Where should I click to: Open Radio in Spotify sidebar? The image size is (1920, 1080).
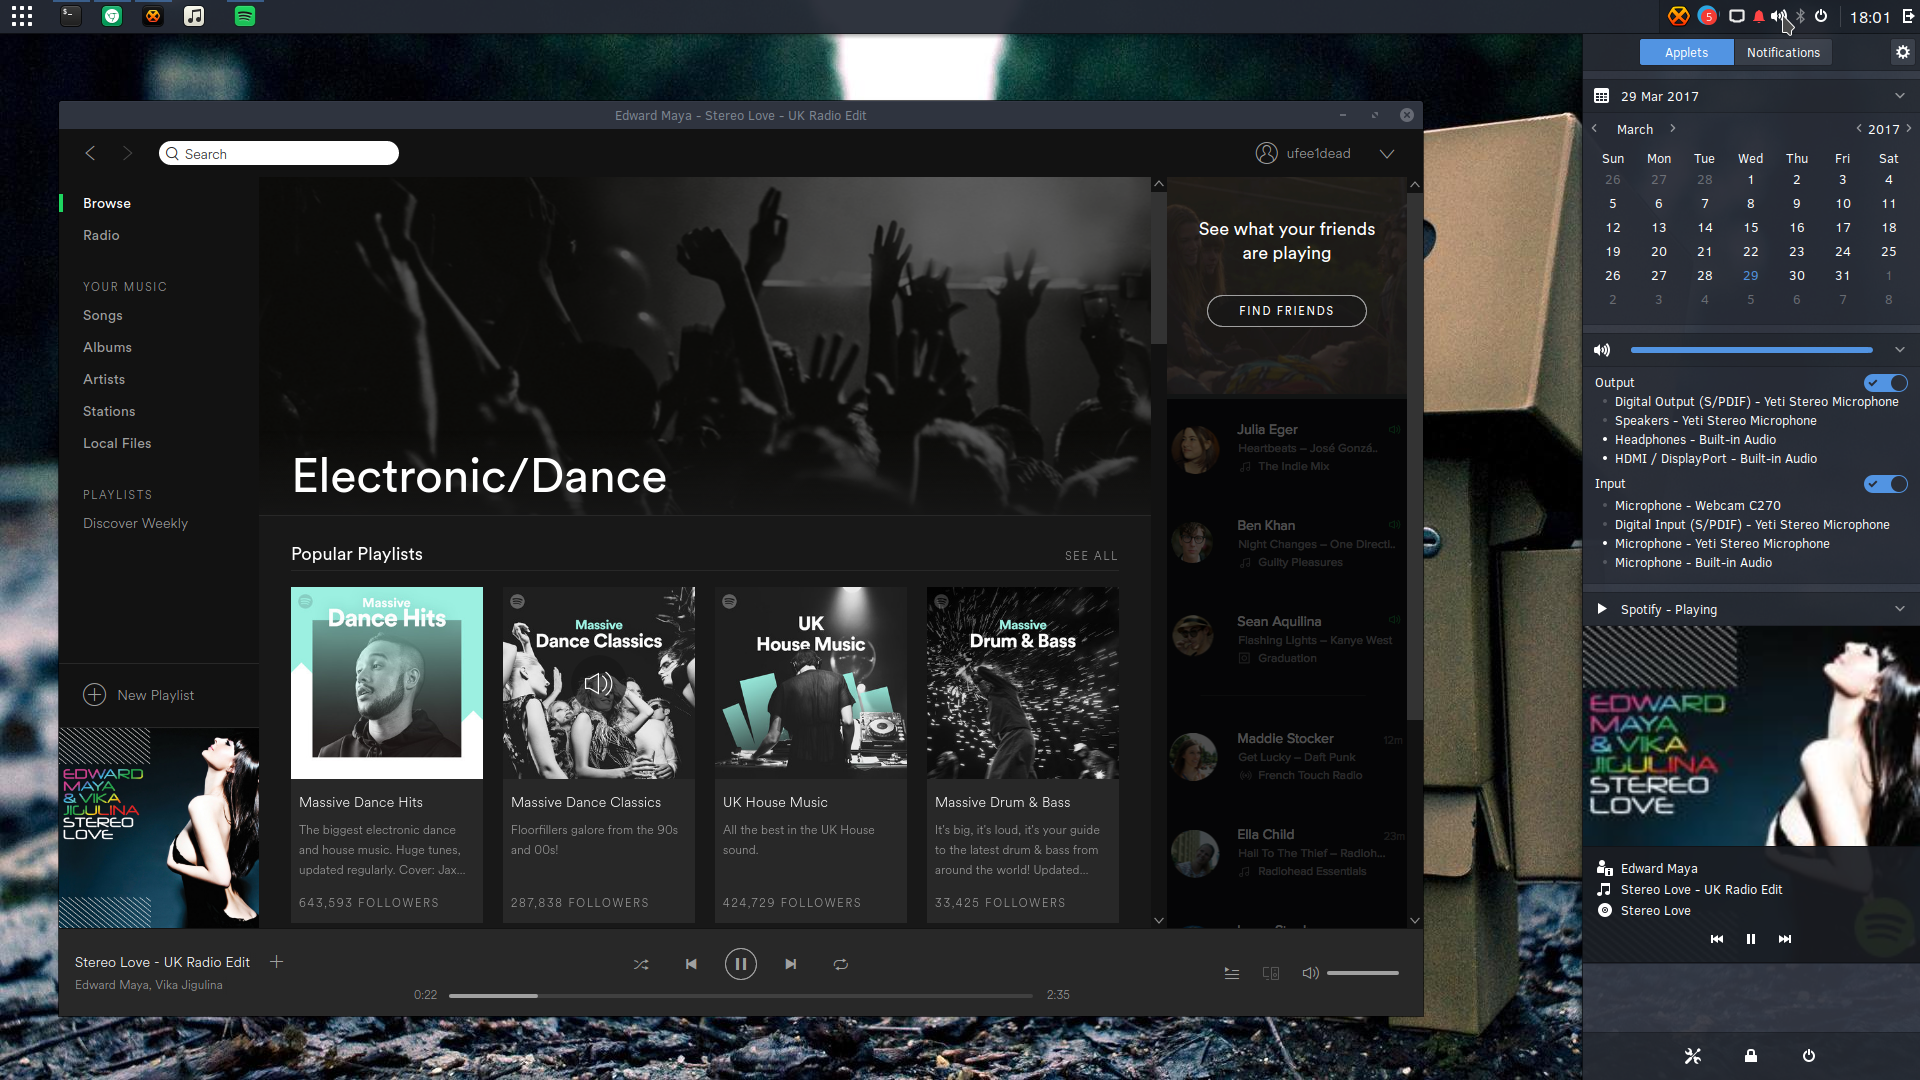(x=101, y=235)
